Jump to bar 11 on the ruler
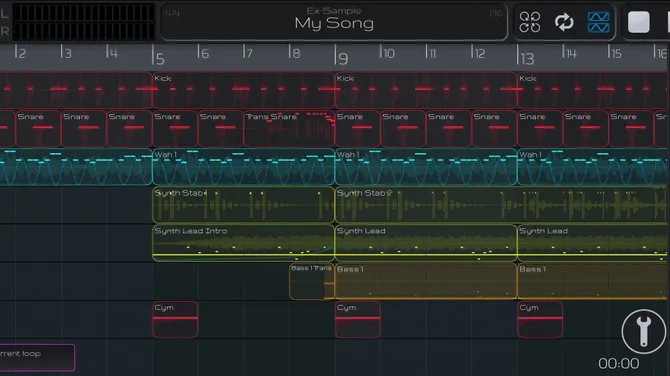Viewport: 670px width, 376px height. coord(431,53)
